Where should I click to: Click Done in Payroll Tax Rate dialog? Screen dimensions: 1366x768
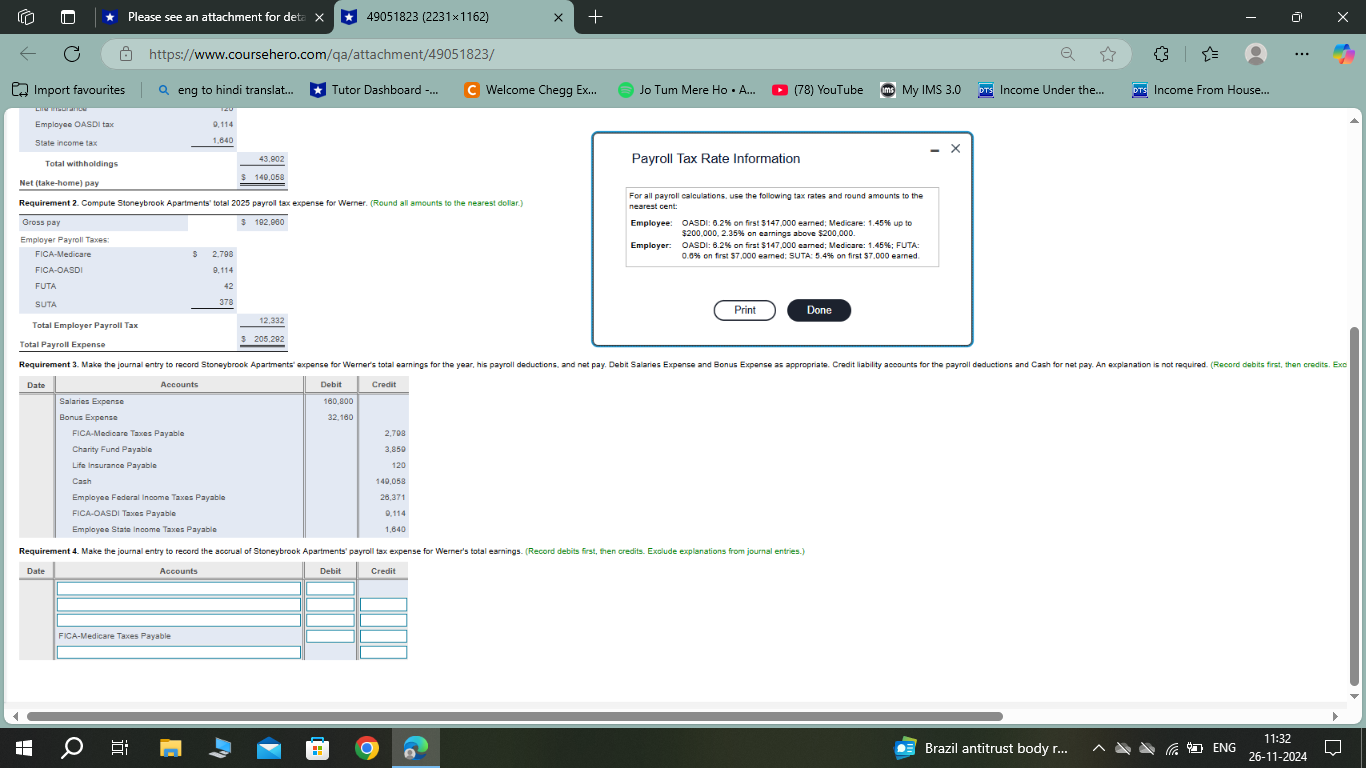click(x=819, y=310)
